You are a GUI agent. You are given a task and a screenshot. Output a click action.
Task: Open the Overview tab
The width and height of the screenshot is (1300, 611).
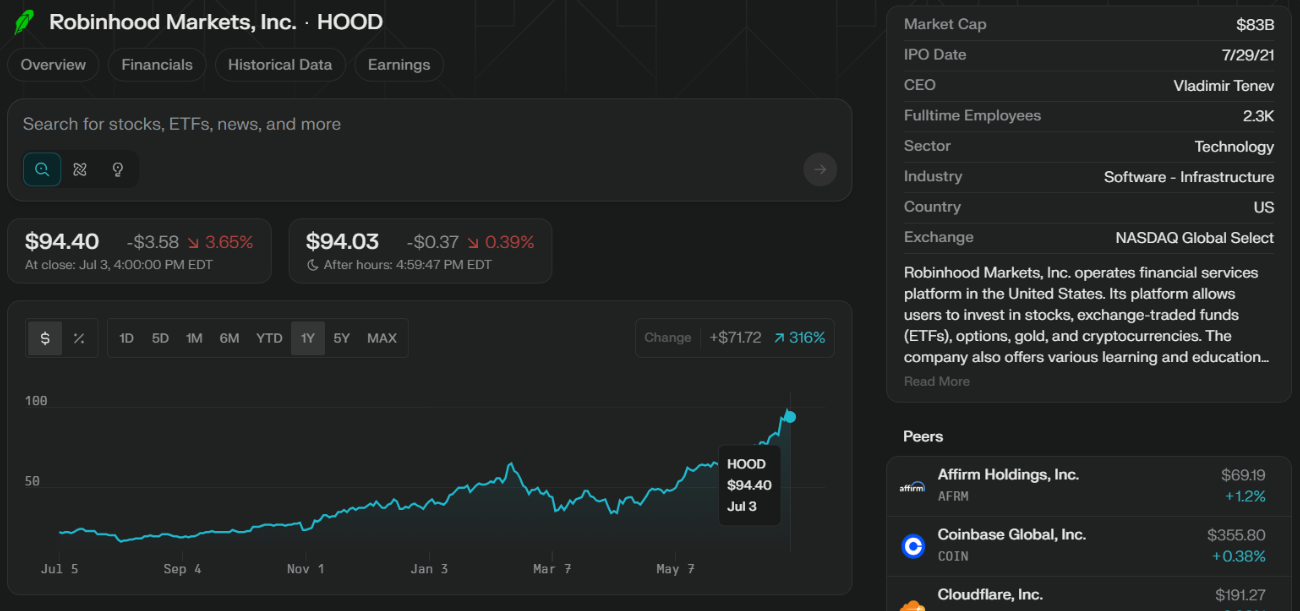point(53,65)
